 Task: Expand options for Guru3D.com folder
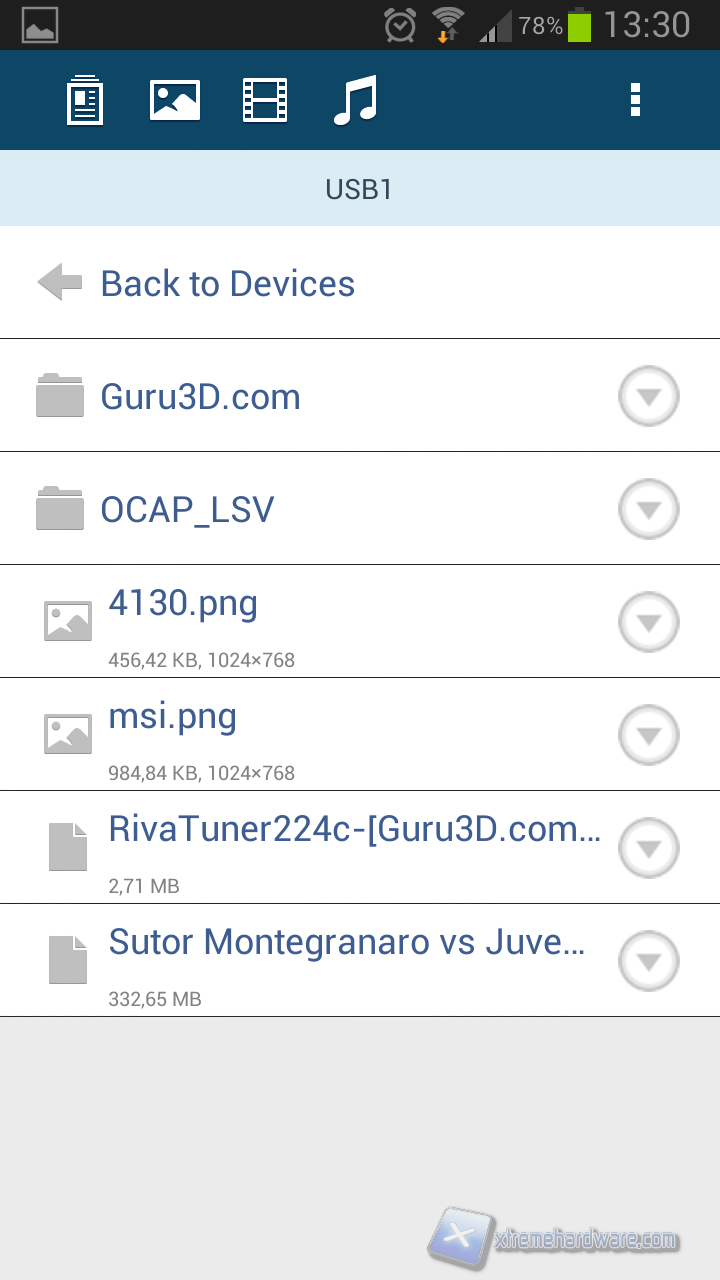coord(649,397)
